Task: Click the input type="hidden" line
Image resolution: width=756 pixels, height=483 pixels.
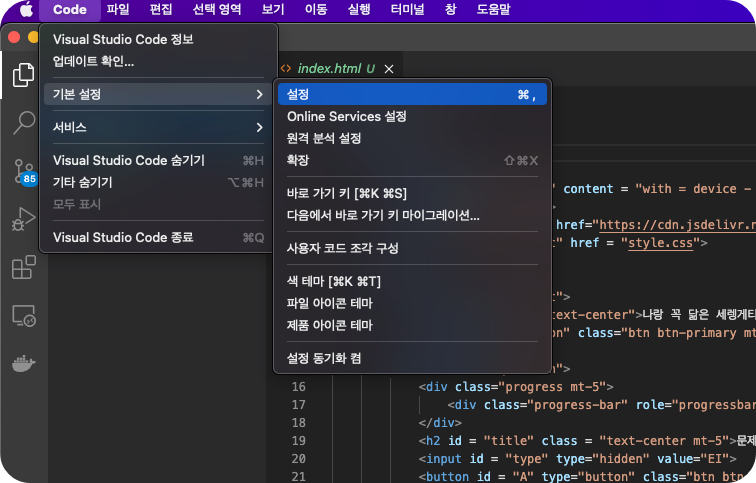Action: [577, 458]
